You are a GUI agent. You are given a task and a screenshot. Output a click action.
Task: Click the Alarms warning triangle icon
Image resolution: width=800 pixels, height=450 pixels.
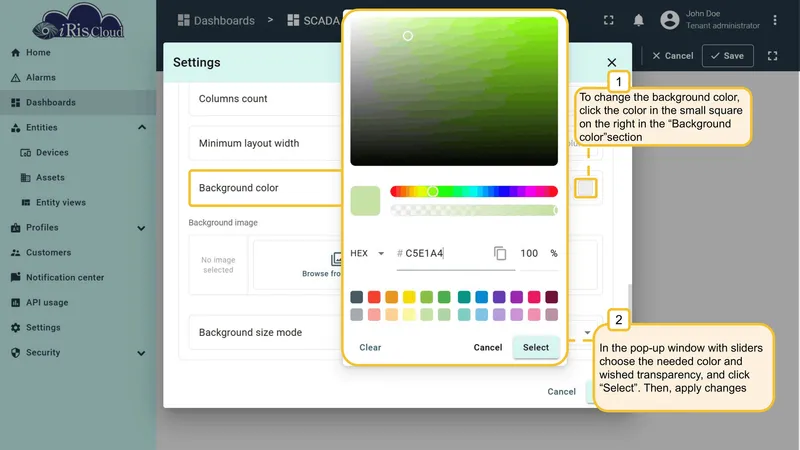coord(15,78)
